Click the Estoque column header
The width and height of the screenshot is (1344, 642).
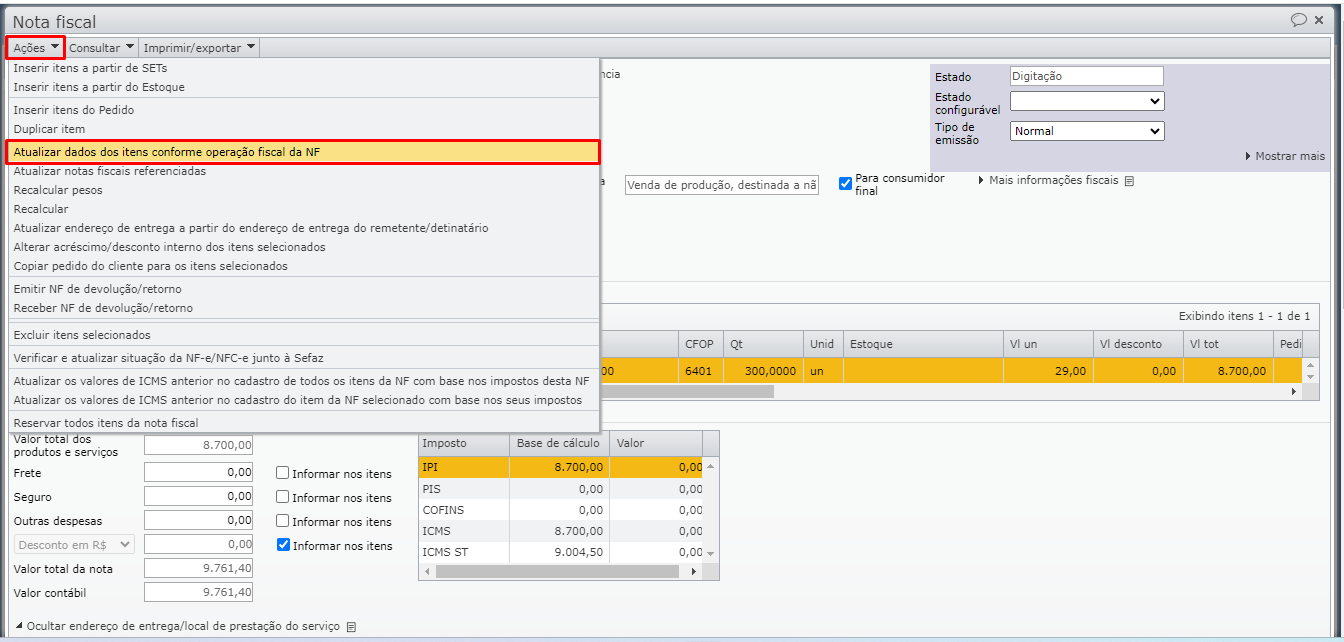pos(924,344)
